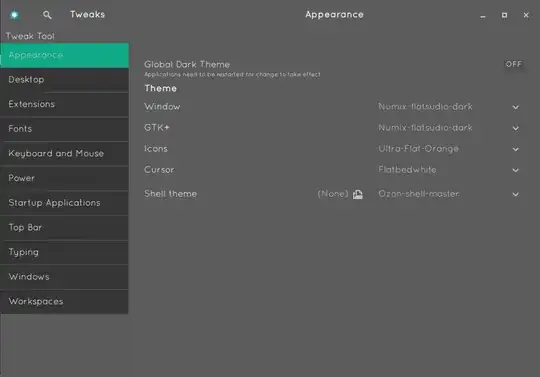540x377 pixels.
Task: Open the Cursor theme dropdown
Action: pyautogui.click(x=449, y=170)
